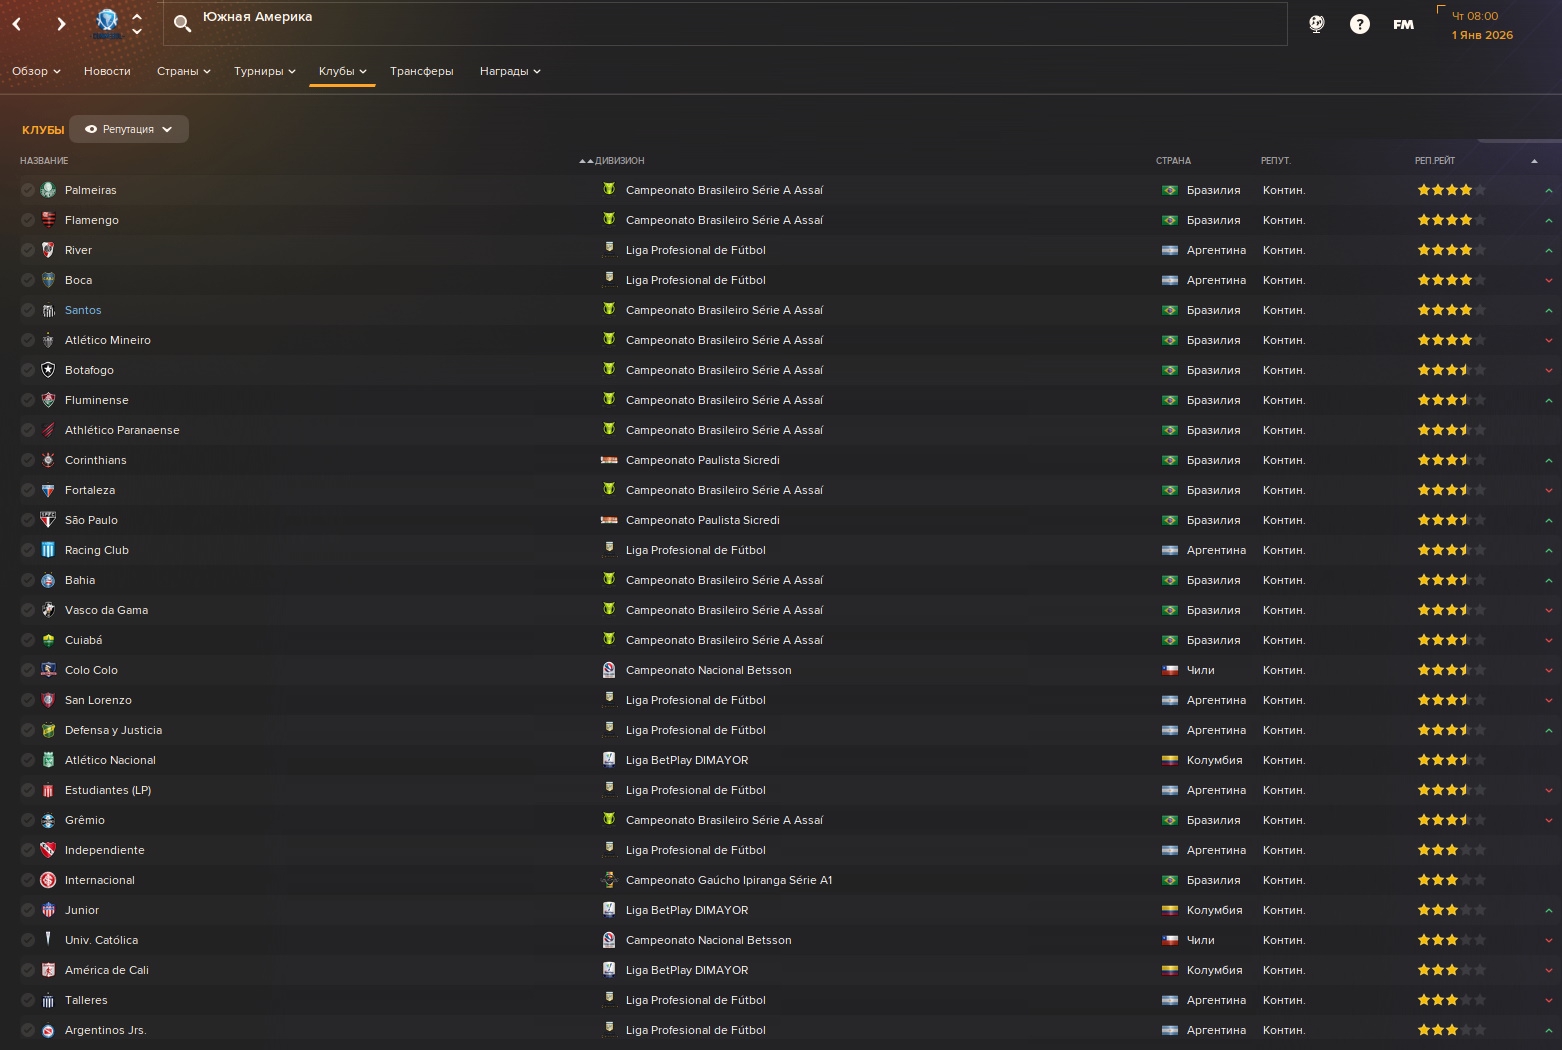Click the star rating in Talleres row
Viewport: 1562px width, 1050px height.
pyautogui.click(x=1451, y=1000)
